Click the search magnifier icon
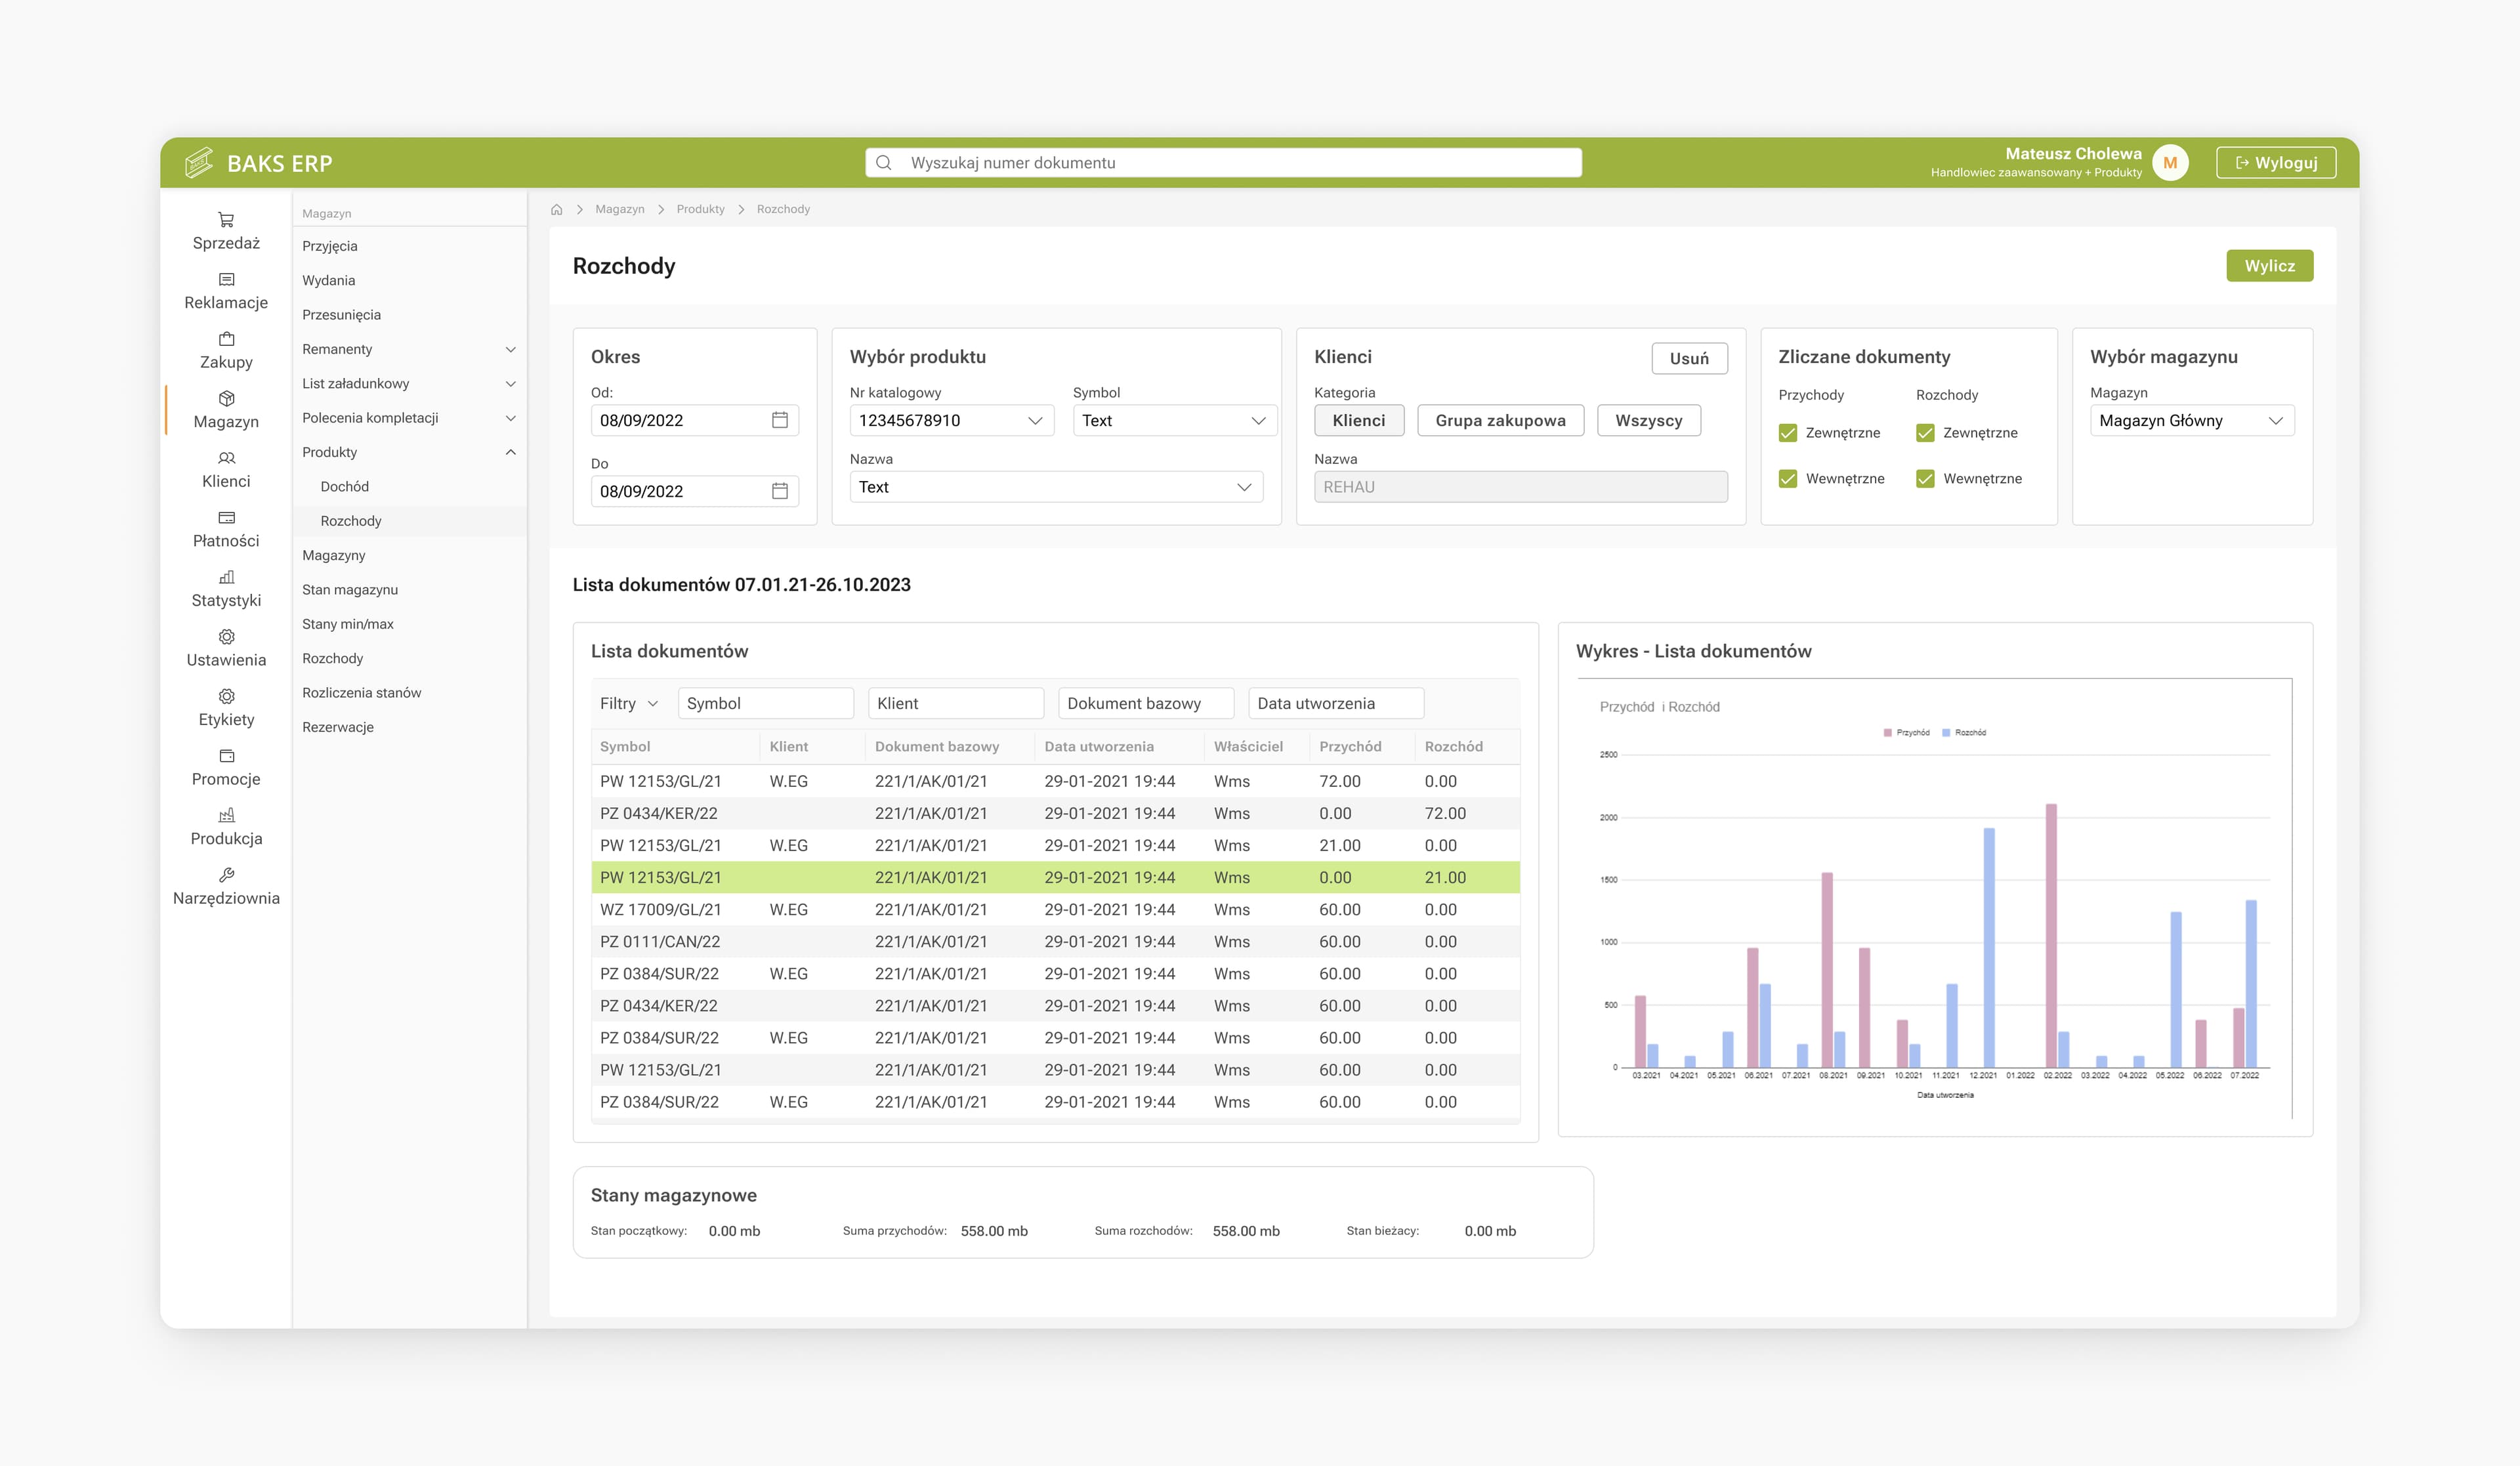 point(883,162)
